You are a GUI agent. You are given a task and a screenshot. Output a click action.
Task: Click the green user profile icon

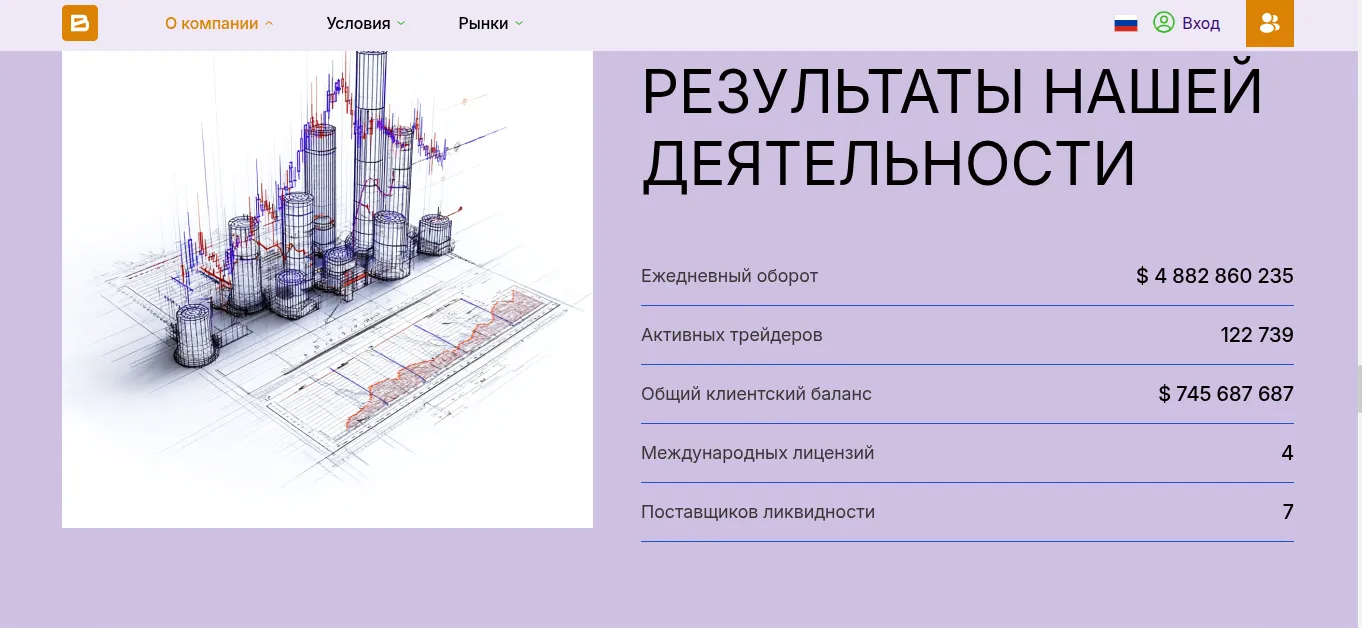pyautogui.click(x=1164, y=23)
